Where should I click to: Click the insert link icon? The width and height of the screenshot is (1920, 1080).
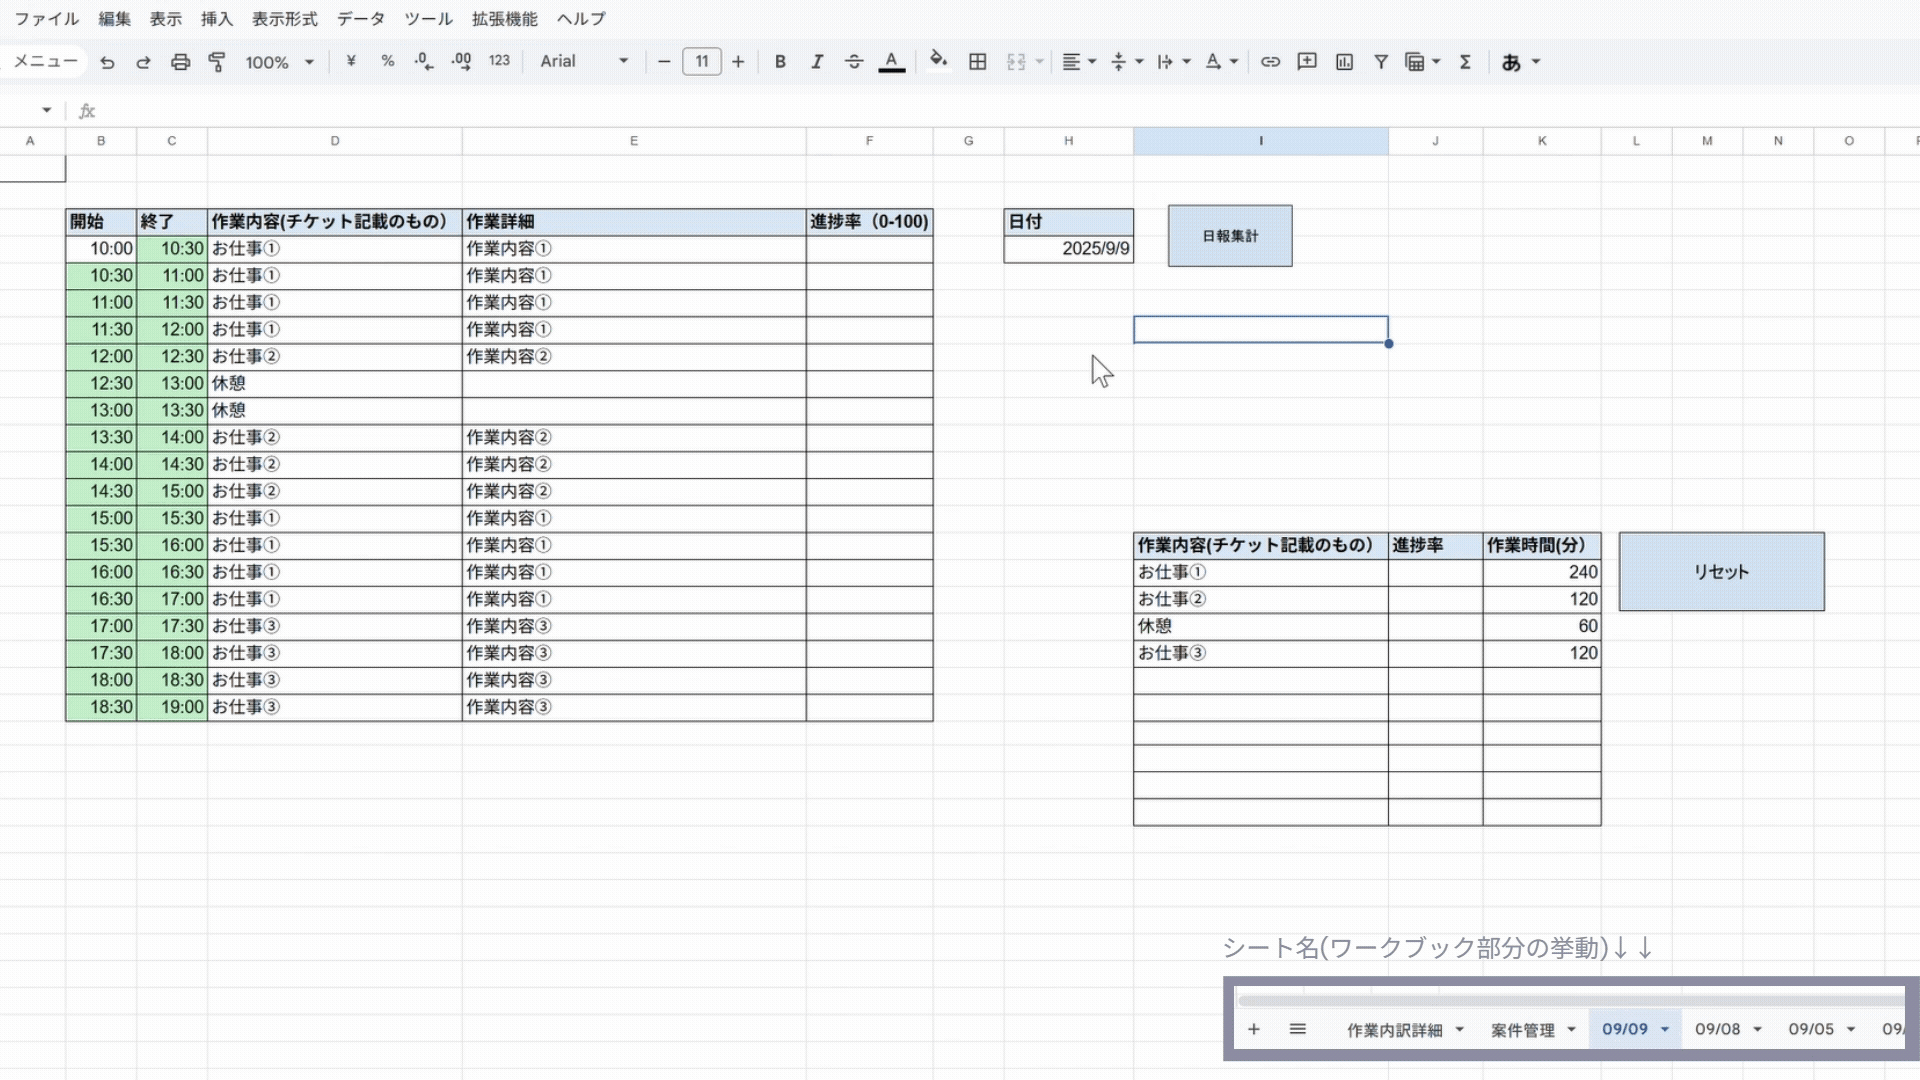tap(1270, 61)
